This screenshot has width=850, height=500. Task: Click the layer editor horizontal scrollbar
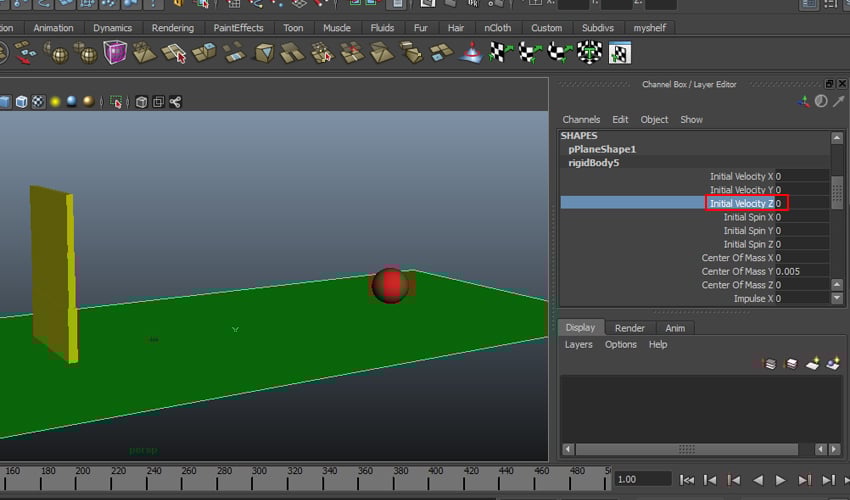pos(686,449)
